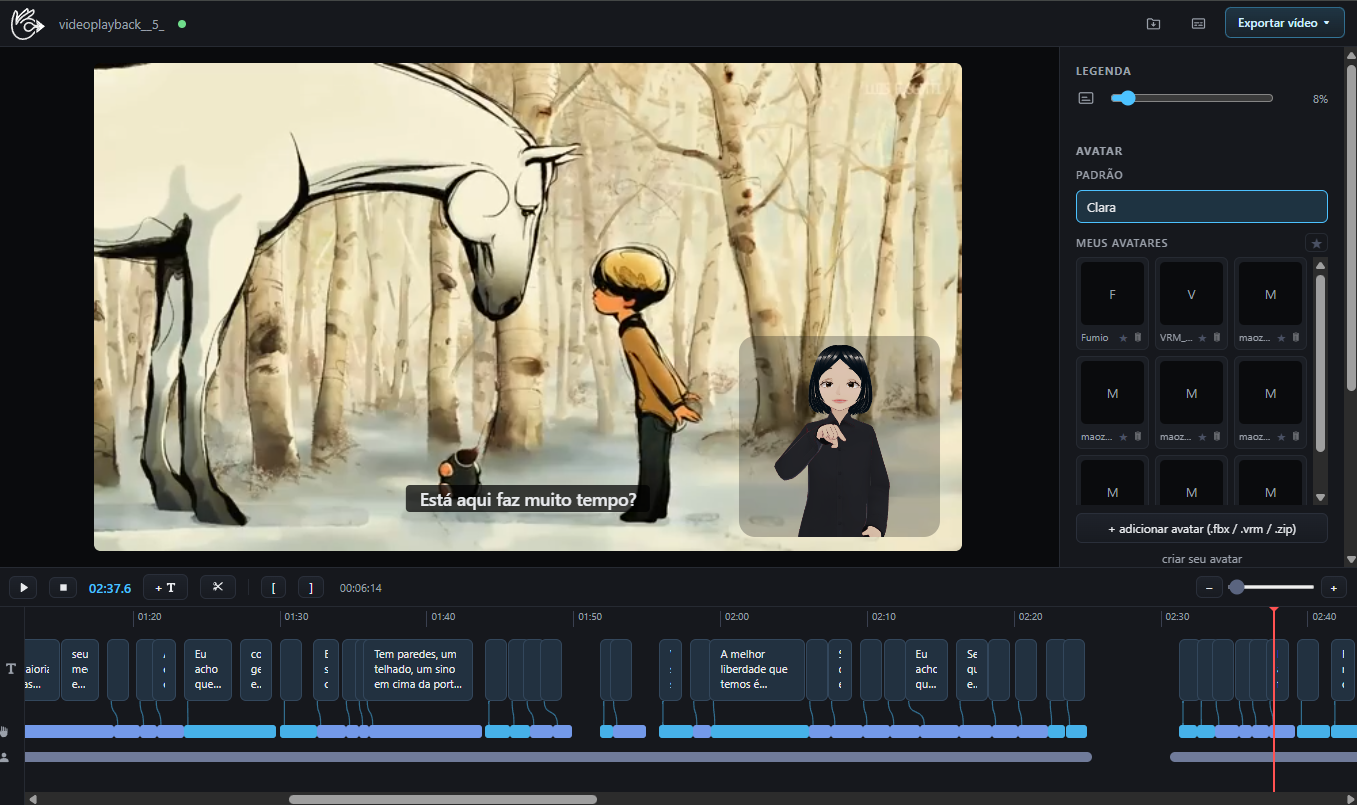Click the 01:30 mark on time ruler
This screenshot has height=805, width=1357.
296,617
